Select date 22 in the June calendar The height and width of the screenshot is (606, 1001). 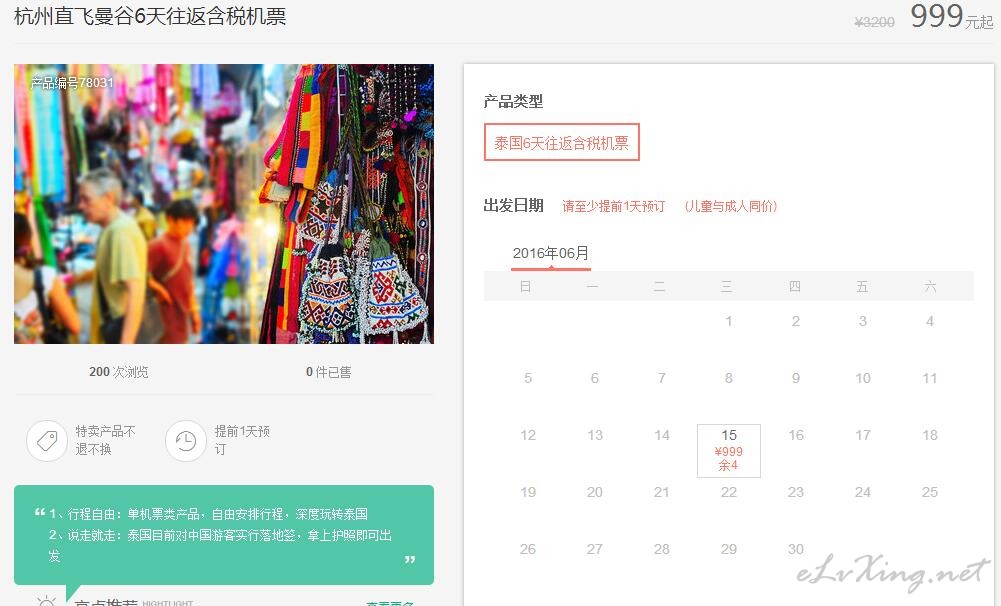click(x=728, y=492)
